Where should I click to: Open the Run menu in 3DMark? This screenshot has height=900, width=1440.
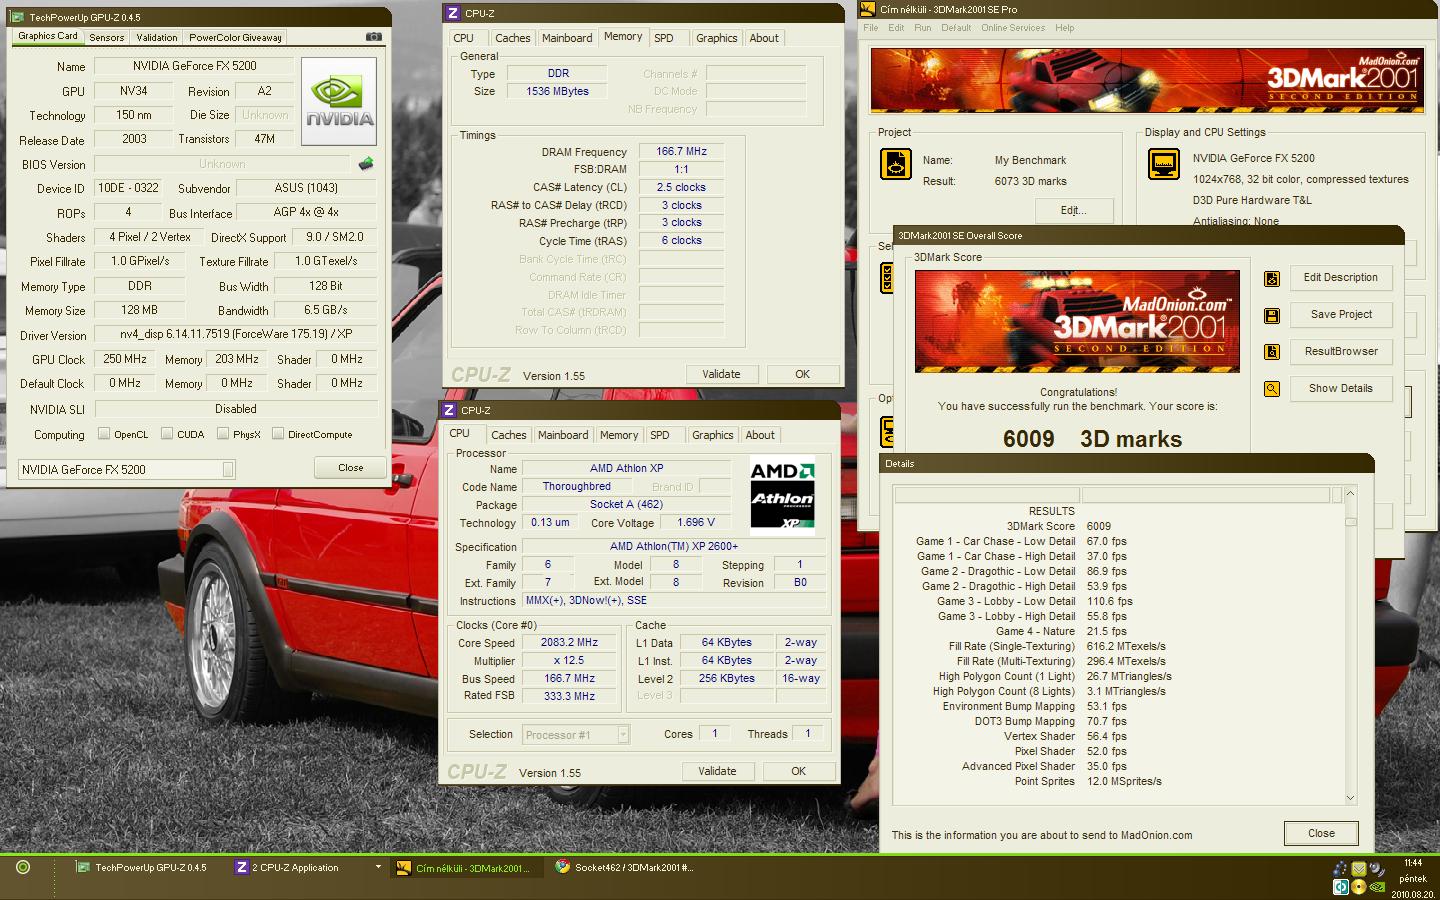922,28
